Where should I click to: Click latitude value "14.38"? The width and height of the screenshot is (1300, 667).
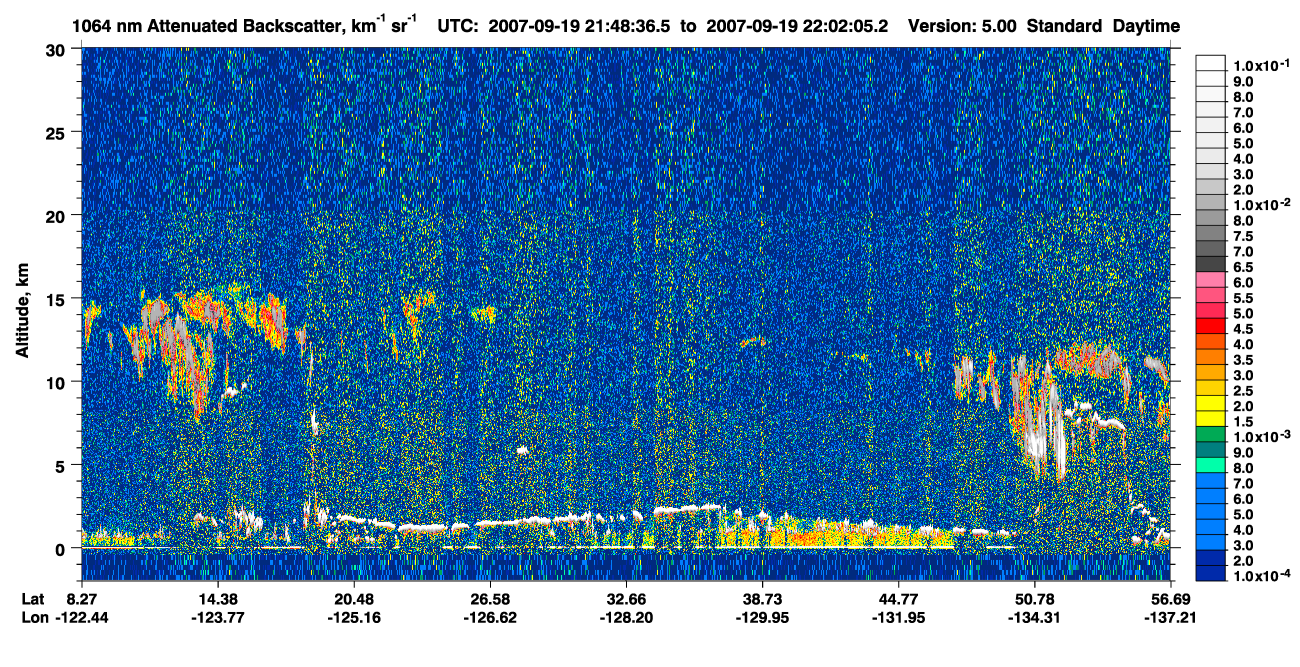point(217,598)
